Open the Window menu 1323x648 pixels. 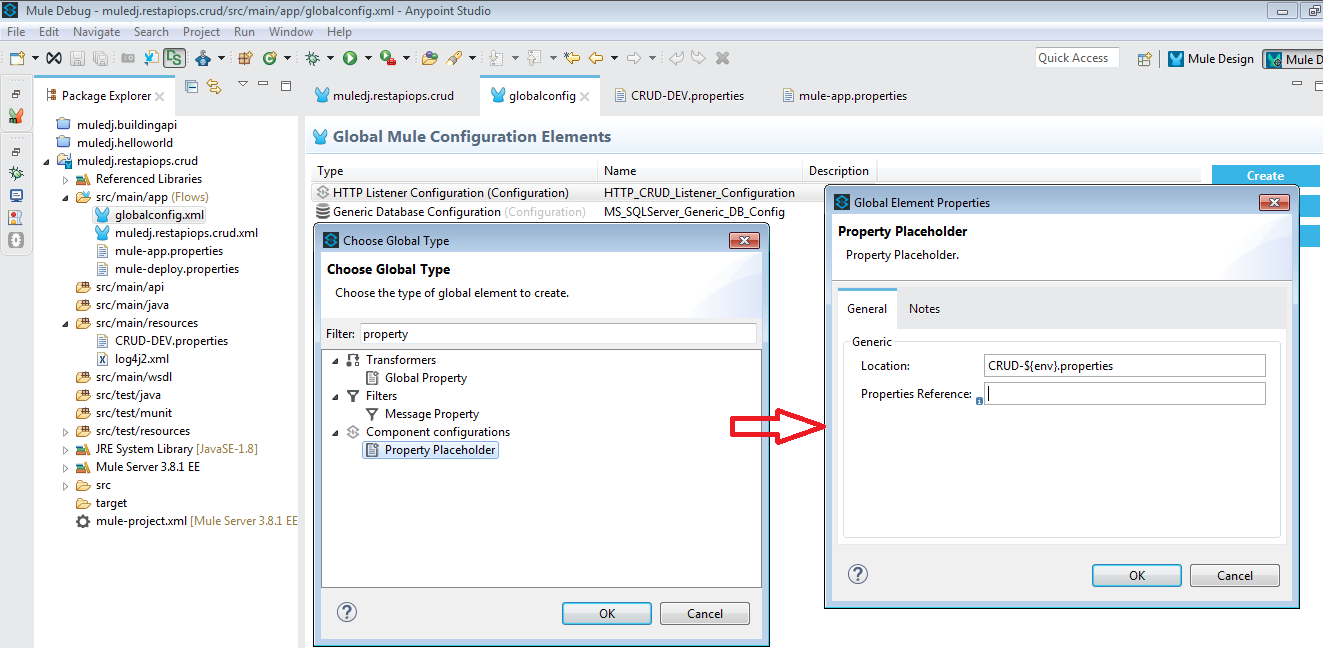pos(290,31)
